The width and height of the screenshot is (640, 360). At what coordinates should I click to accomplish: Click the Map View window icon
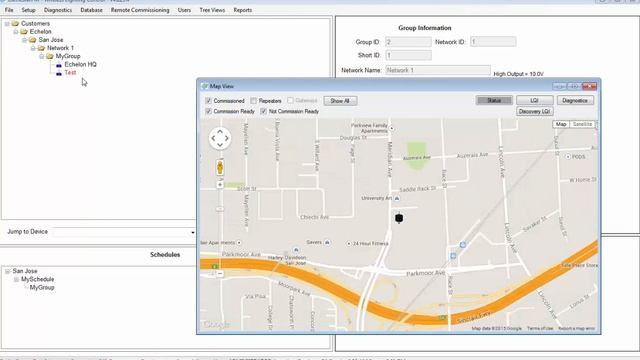[x=205, y=86]
